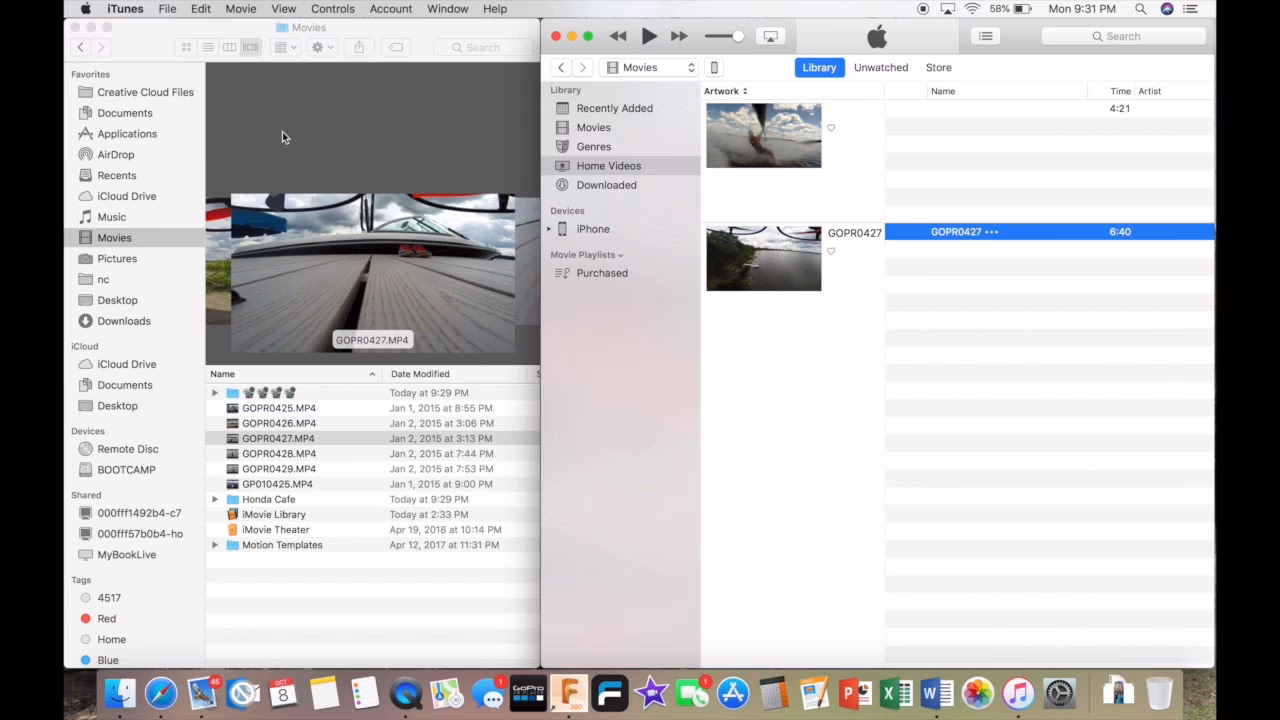Click the iTunes rewind button
This screenshot has width=1280, height=720.
click(x=618, y=36)
